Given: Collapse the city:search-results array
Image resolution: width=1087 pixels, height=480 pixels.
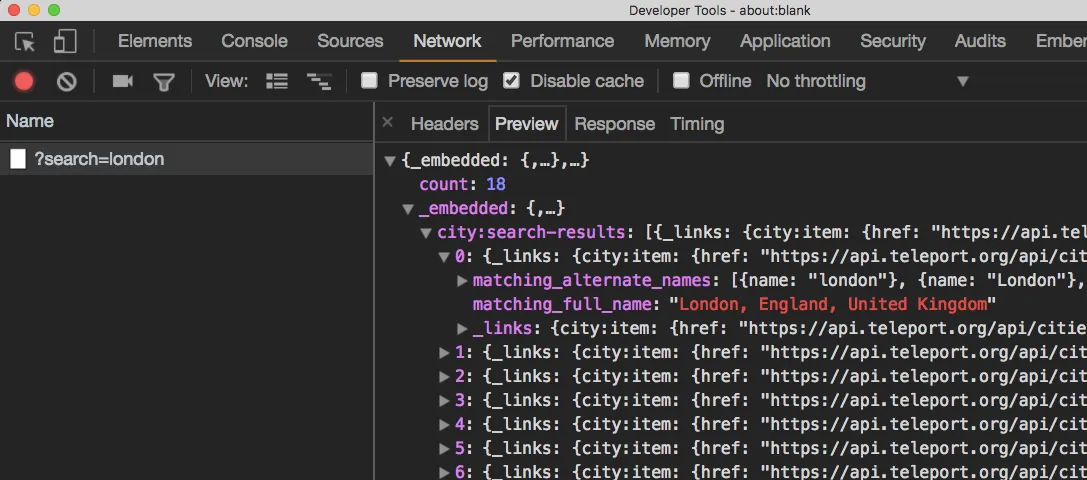Looking at the screenshot, I should click(x=426, y=232).
